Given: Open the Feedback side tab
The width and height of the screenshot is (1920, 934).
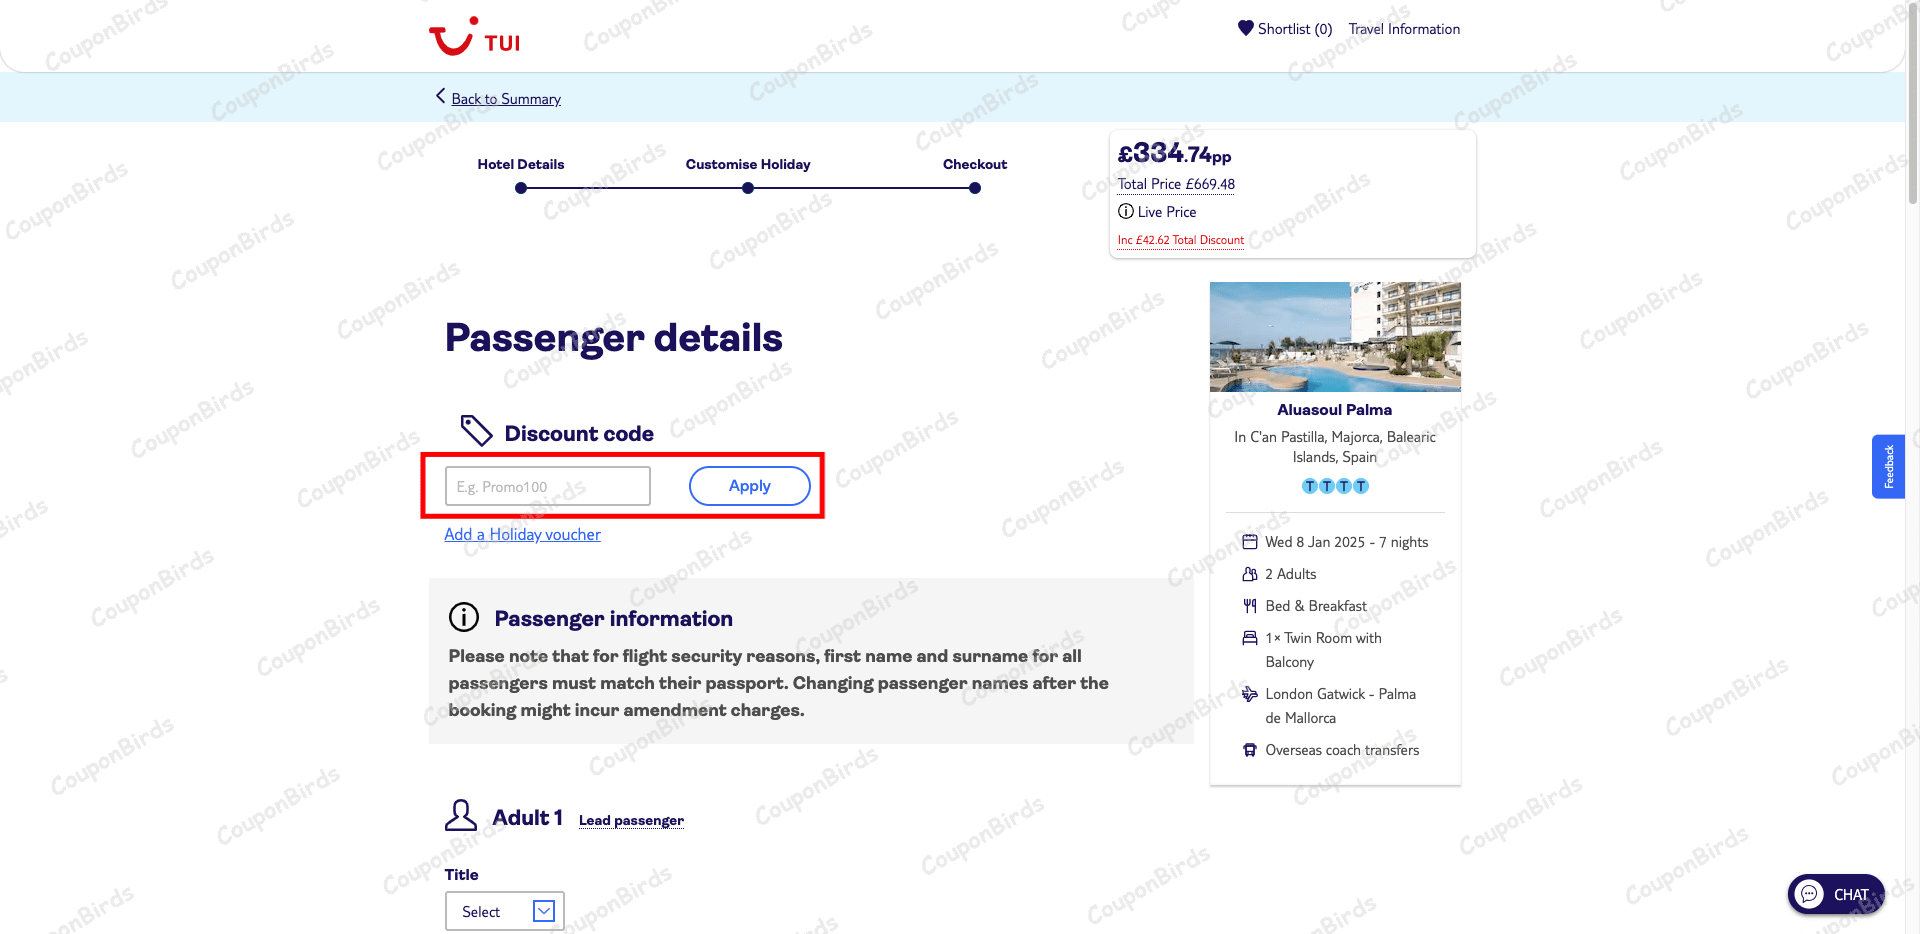Looking at the screenshot, I should (x=1889, y=466).
